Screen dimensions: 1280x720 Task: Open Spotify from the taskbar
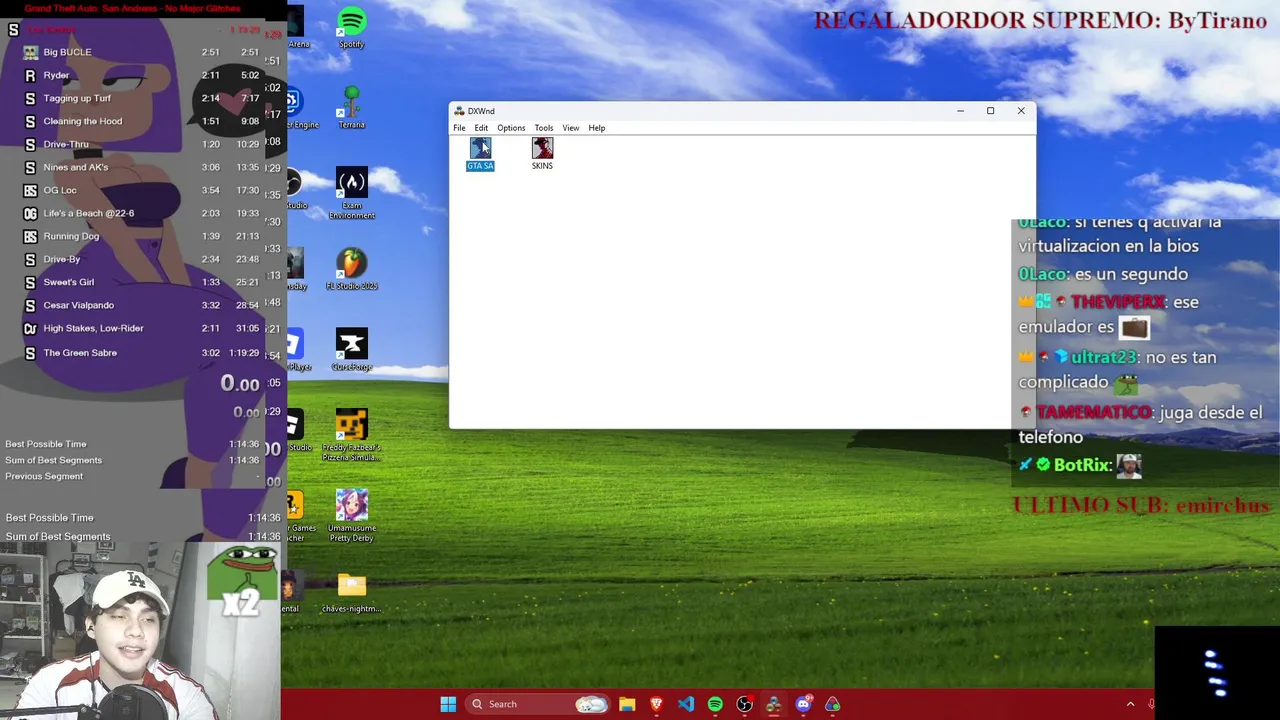715,704
